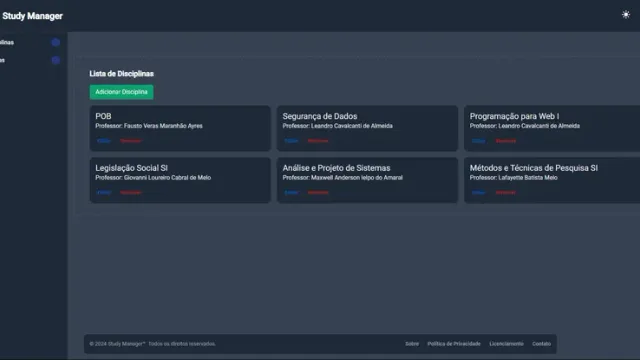The height and width of the screenshot is (360, 640).
Task: Click the red remove link under Métodos e Técnicas de Pesquisa SI
Action: (506, 192)
